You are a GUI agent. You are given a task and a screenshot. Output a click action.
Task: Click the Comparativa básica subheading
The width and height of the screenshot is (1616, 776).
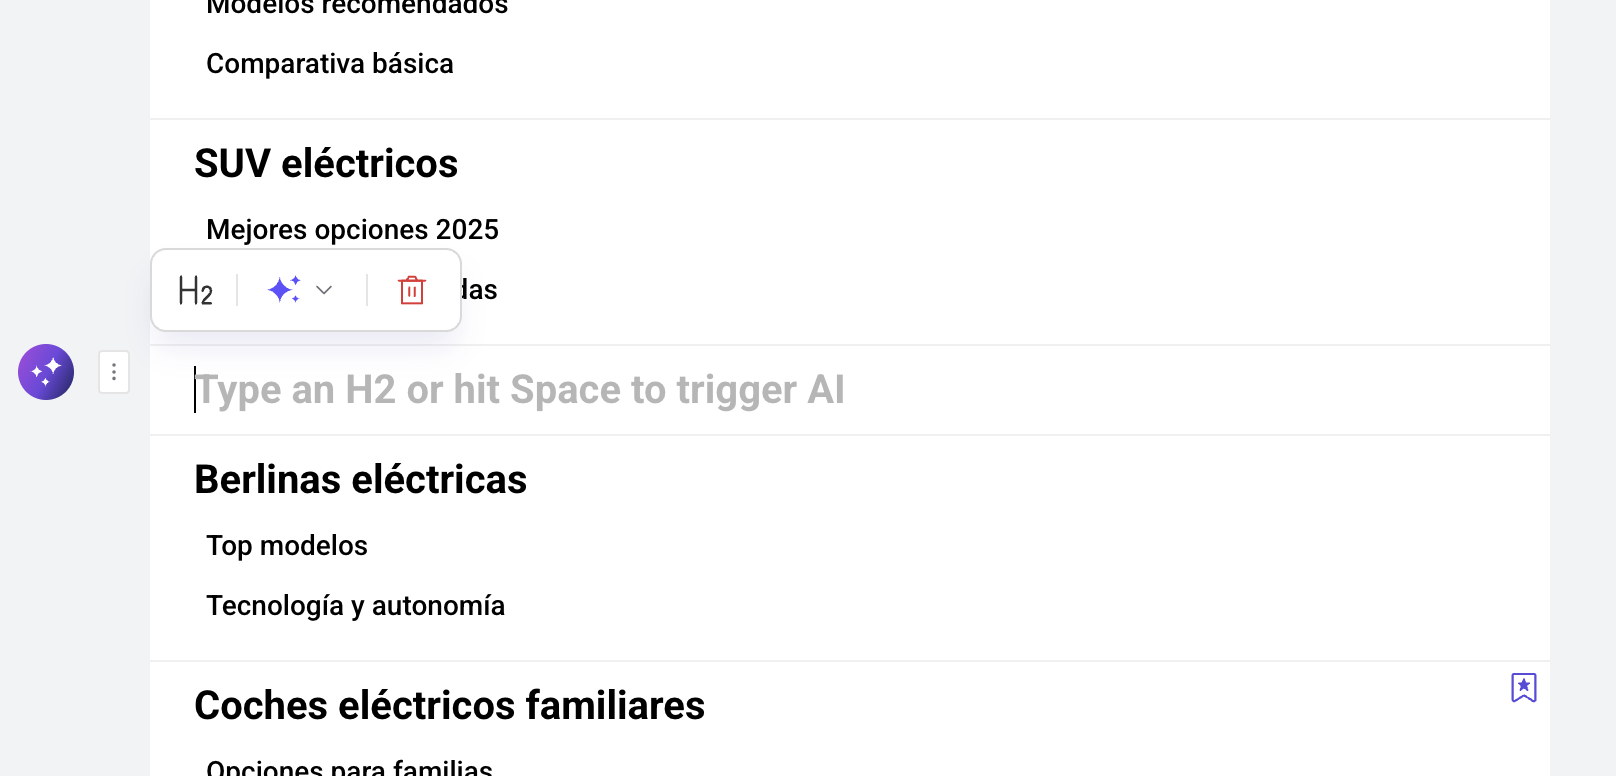(x=330, y=64)
